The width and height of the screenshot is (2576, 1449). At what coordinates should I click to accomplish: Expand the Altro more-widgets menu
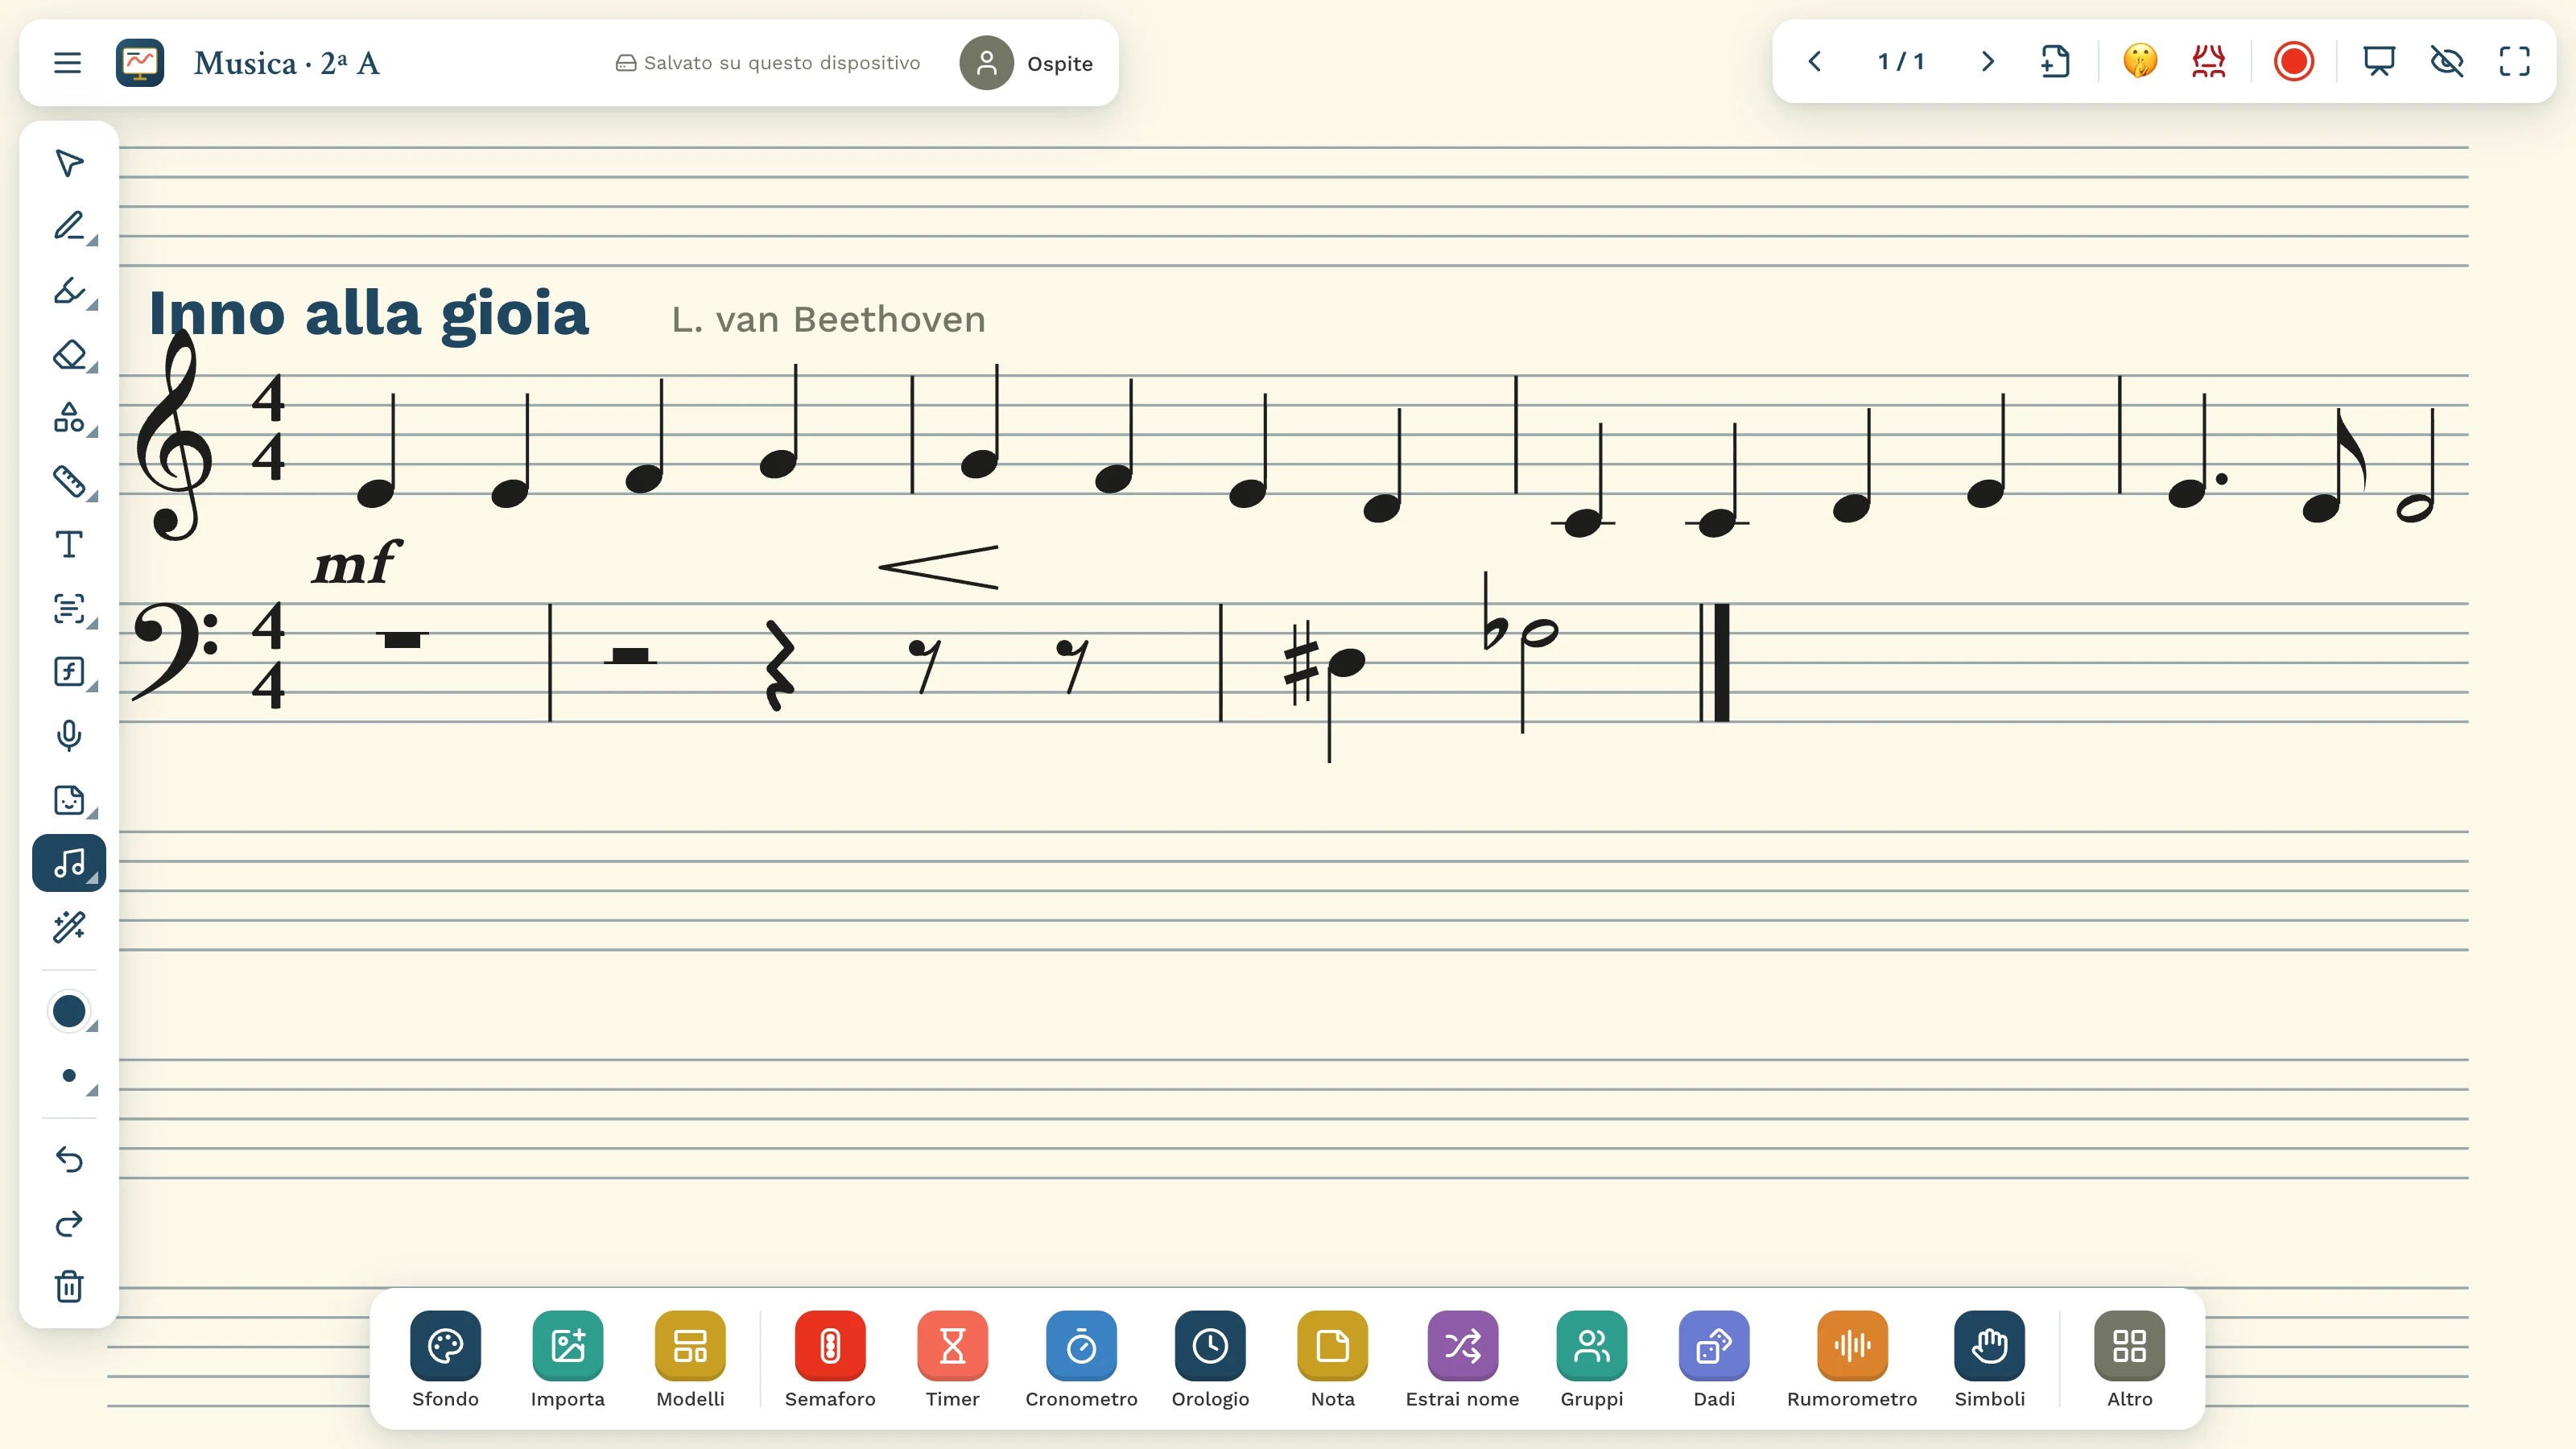(x=2129, y=1359)
